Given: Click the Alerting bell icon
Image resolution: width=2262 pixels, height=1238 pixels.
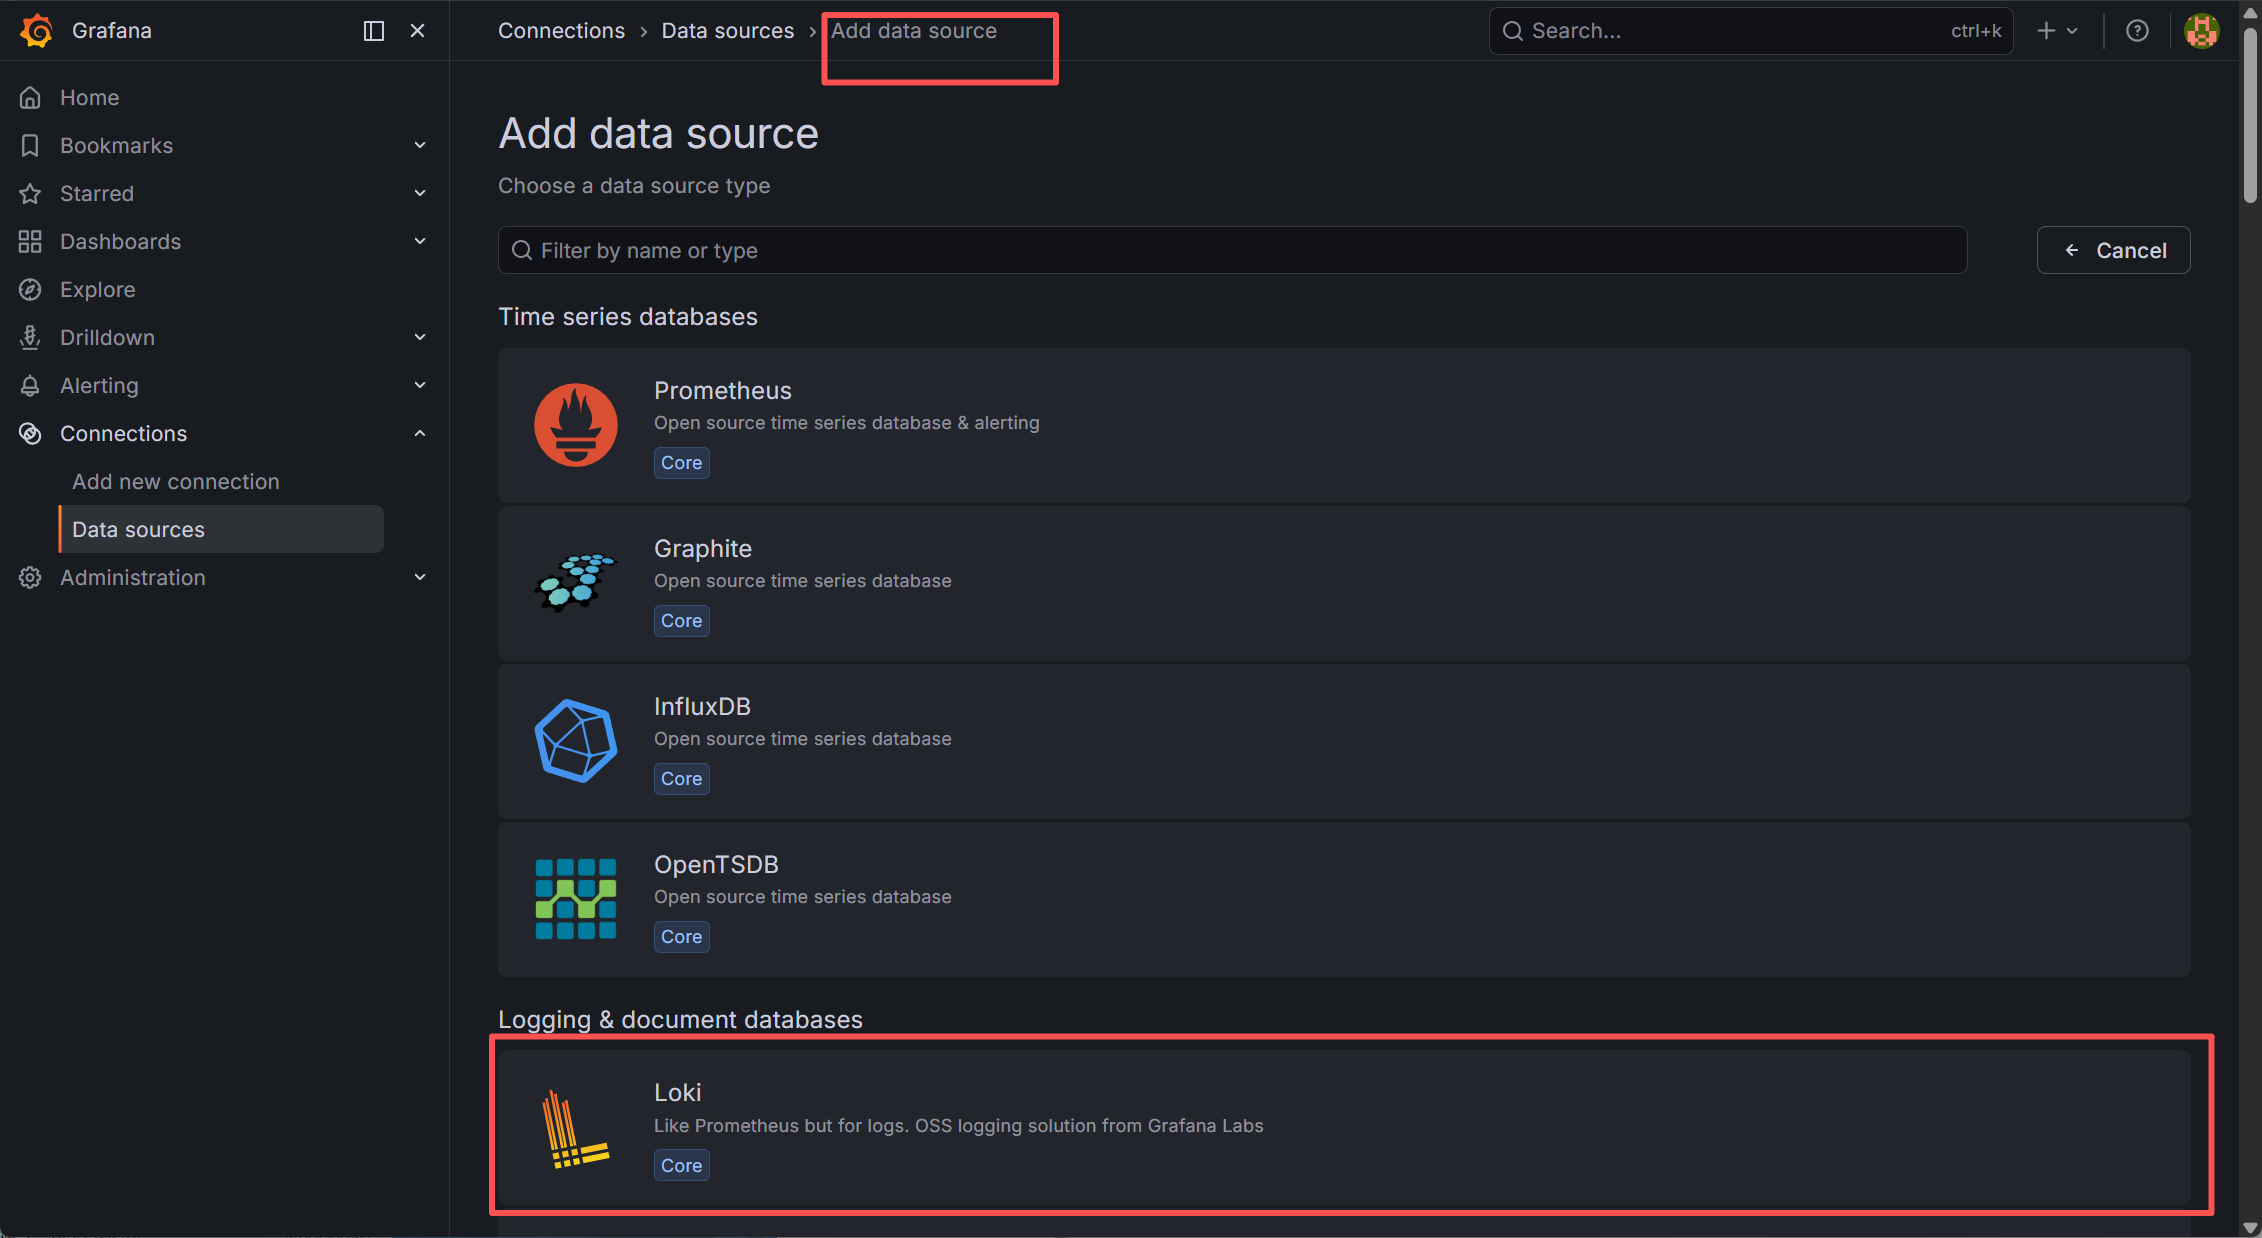Looking at the screenshot, I should tap(30, 385).
